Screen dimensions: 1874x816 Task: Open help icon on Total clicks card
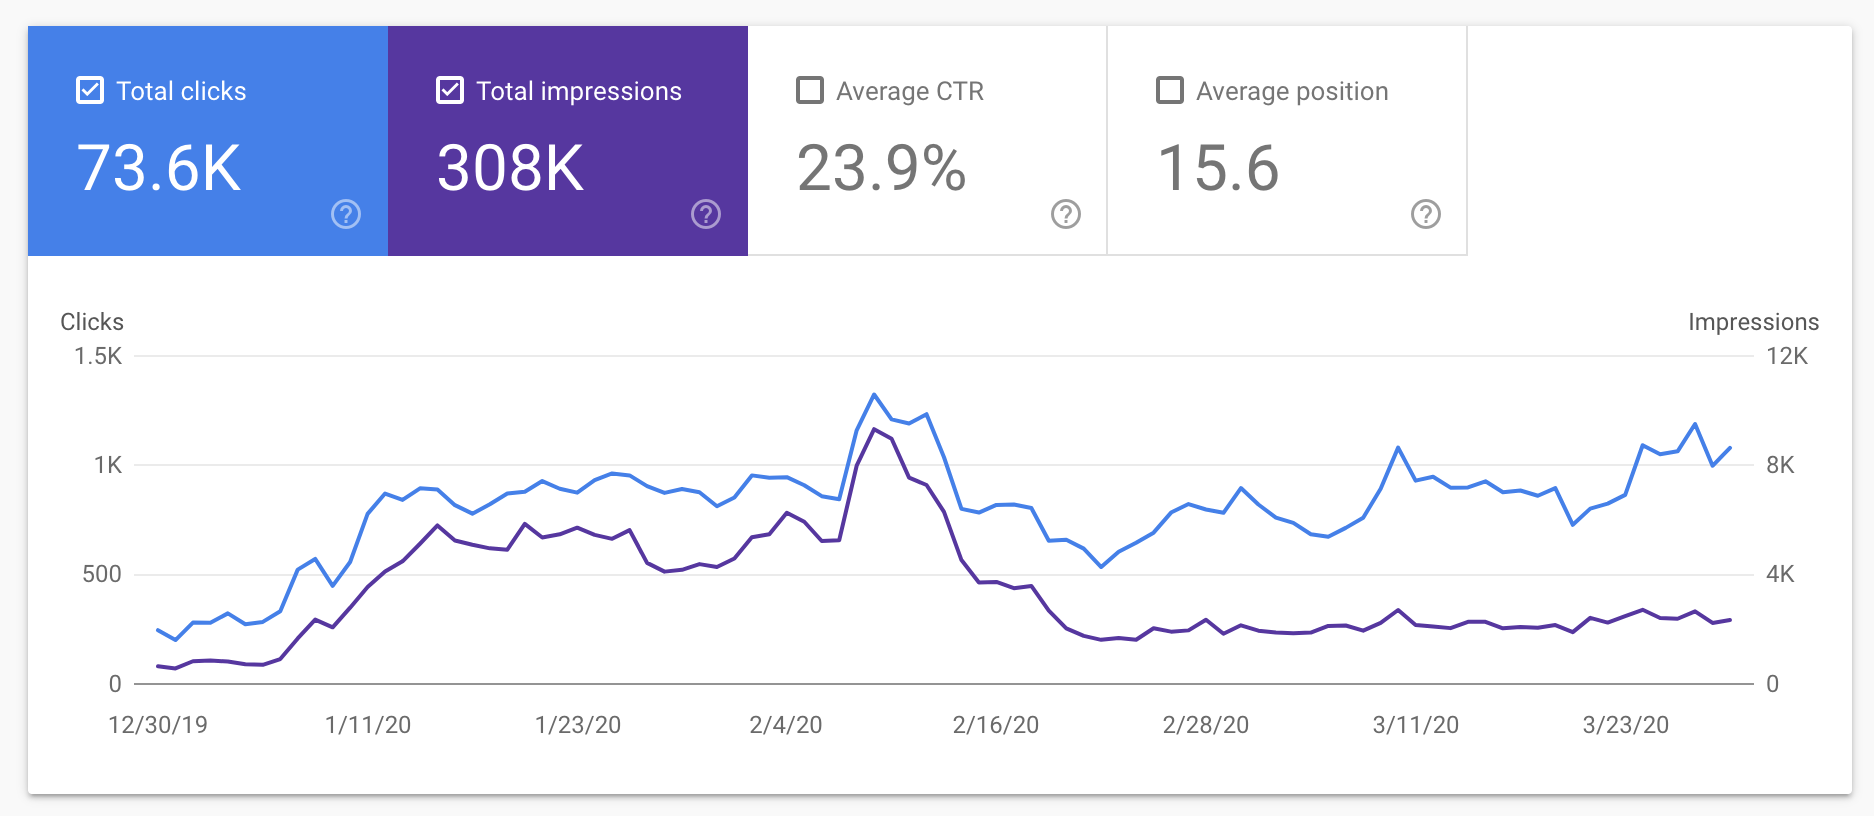coord(346,214)
